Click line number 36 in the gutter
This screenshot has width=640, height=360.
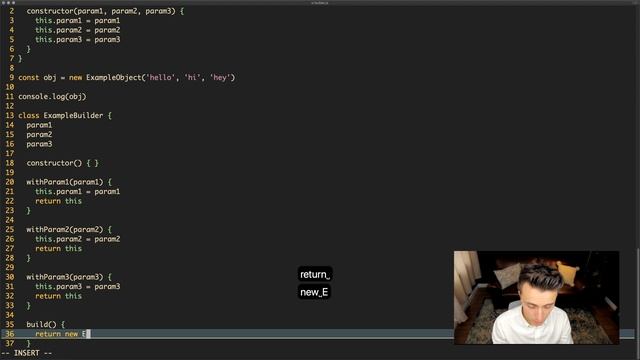tap(9, 334)
